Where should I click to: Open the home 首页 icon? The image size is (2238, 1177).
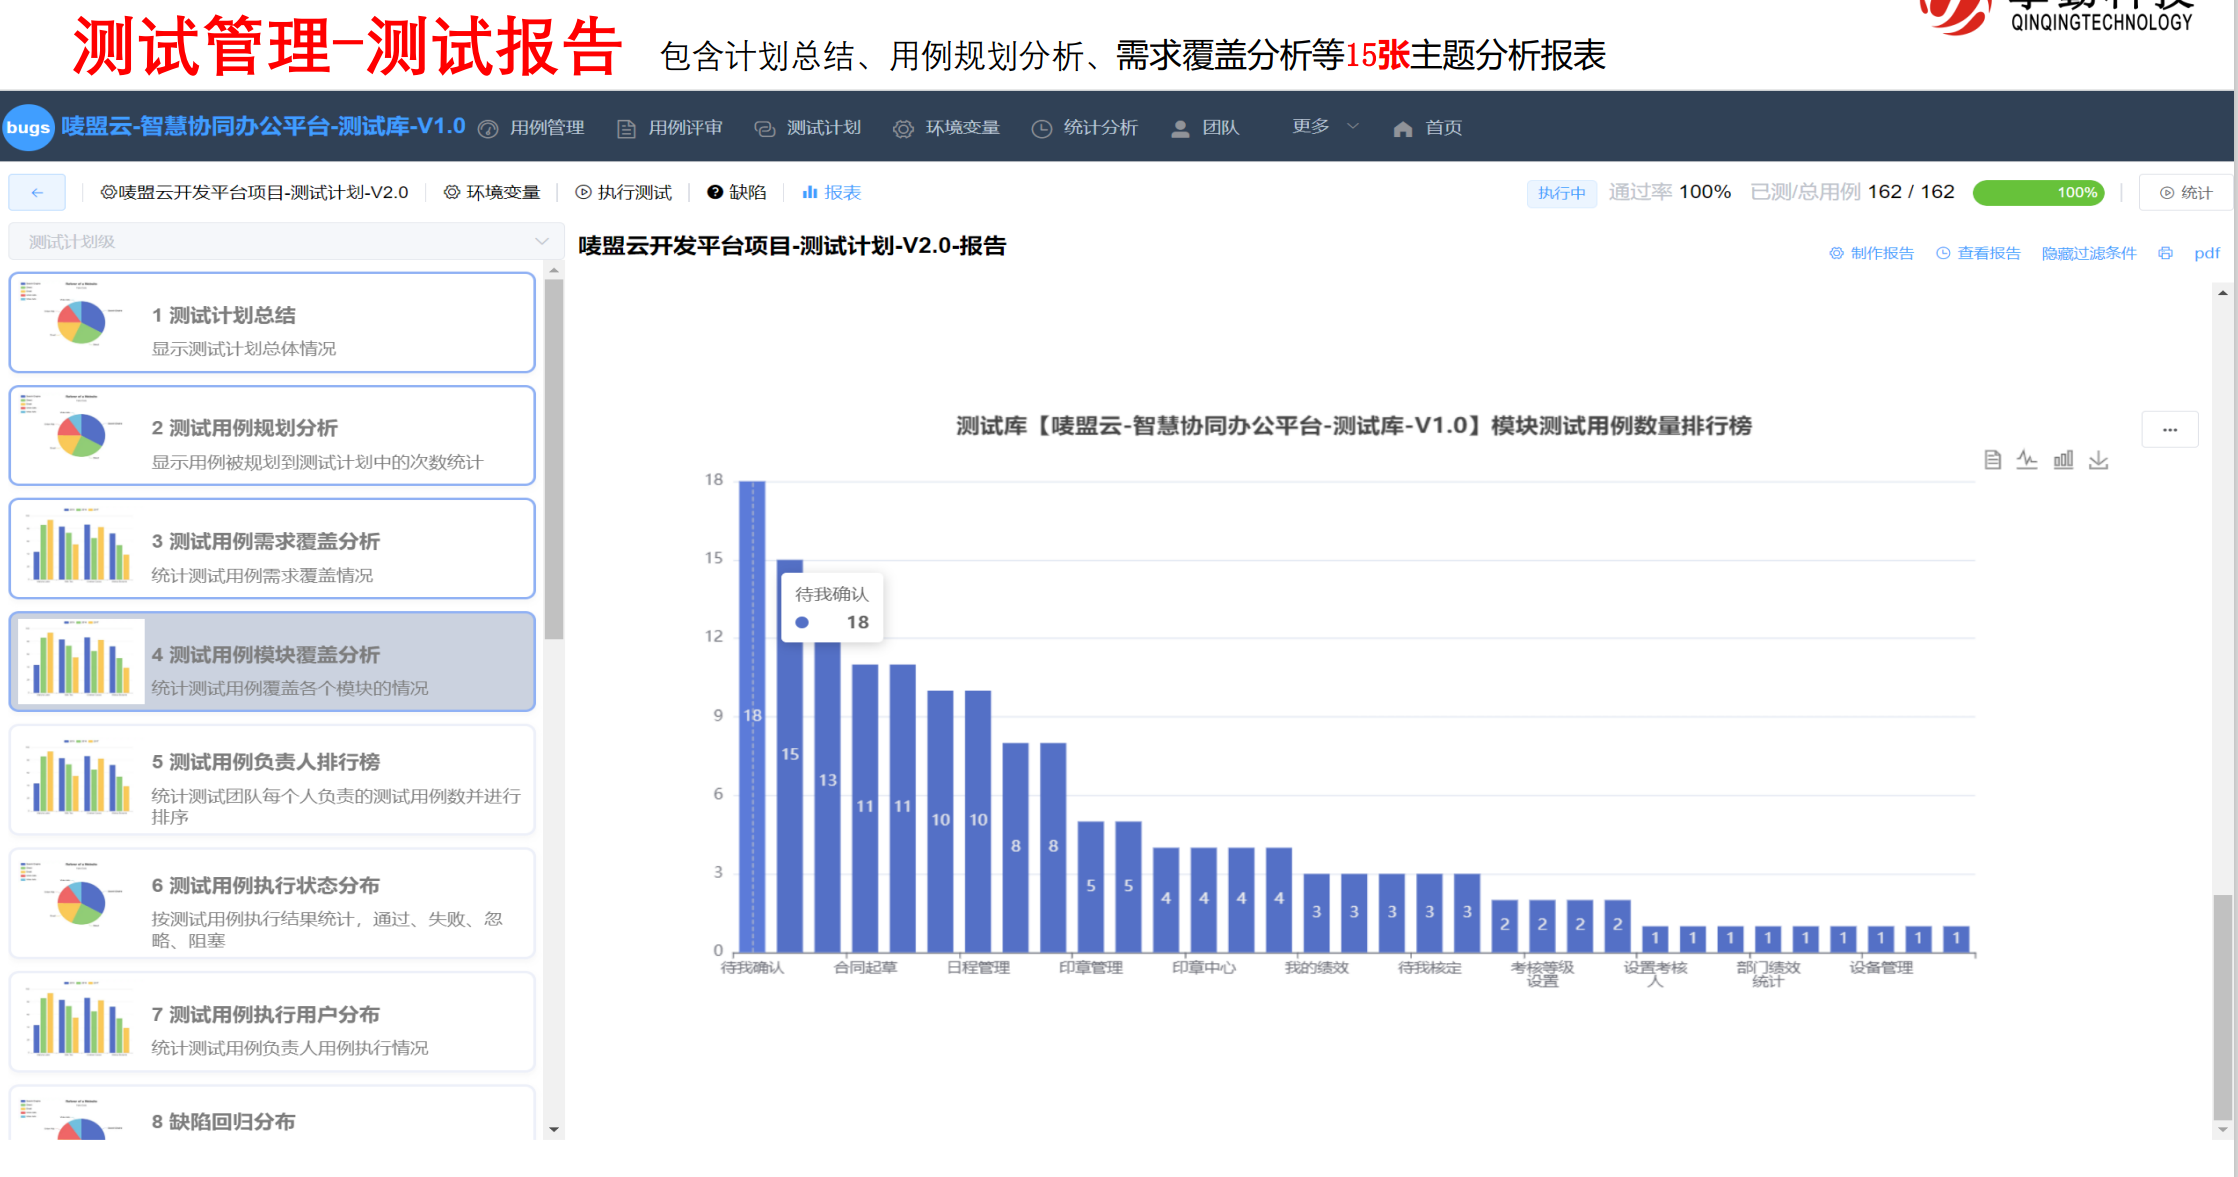pos(1403,128)
